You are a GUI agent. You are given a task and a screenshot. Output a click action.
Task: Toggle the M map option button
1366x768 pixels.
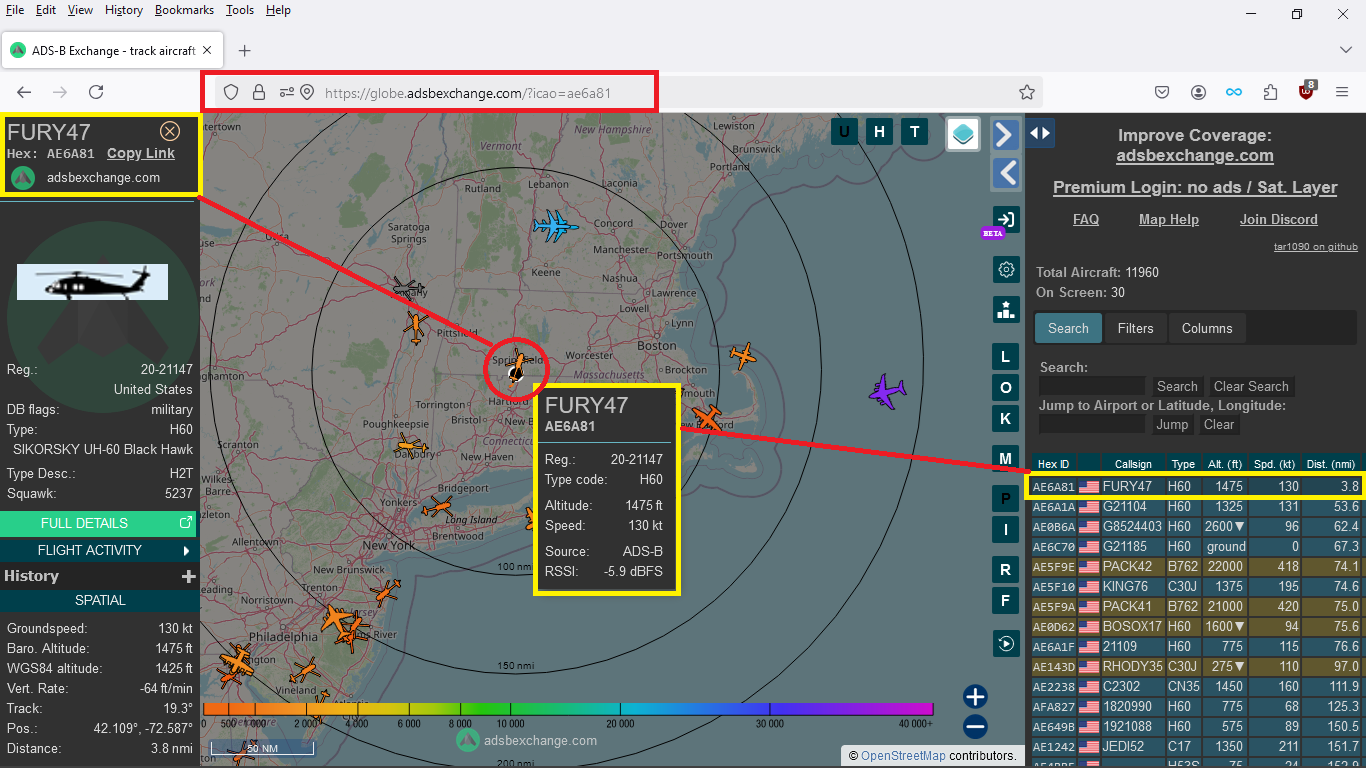[1005, 459]
